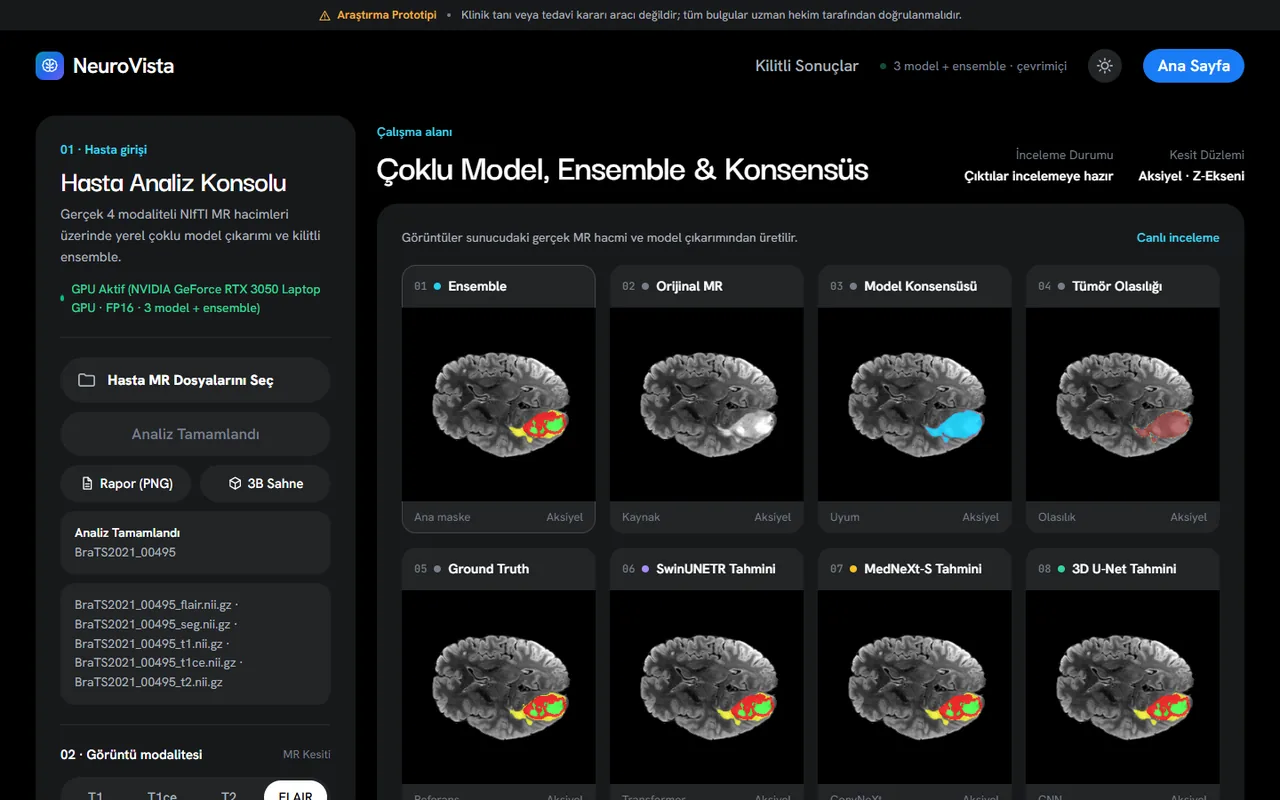Click the 'Ana maske' caption under Ensemble
Viewport: 1280px width, 800px height.
(442, 517)
